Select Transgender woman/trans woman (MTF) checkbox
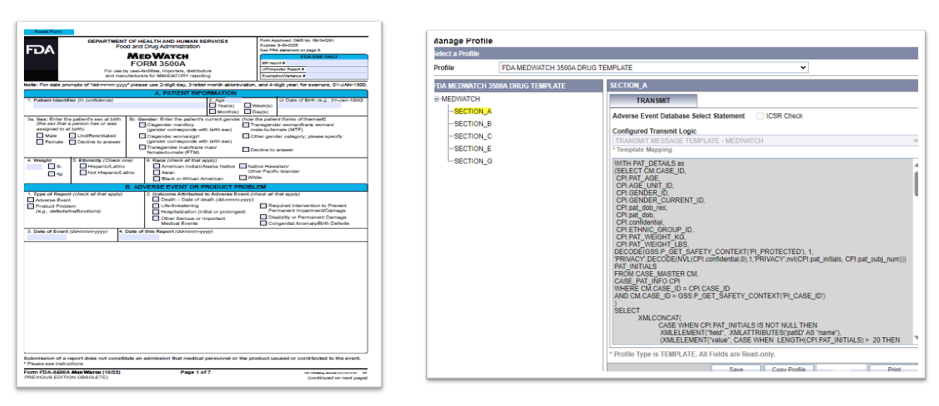939x406 pixels. [246, 125]
